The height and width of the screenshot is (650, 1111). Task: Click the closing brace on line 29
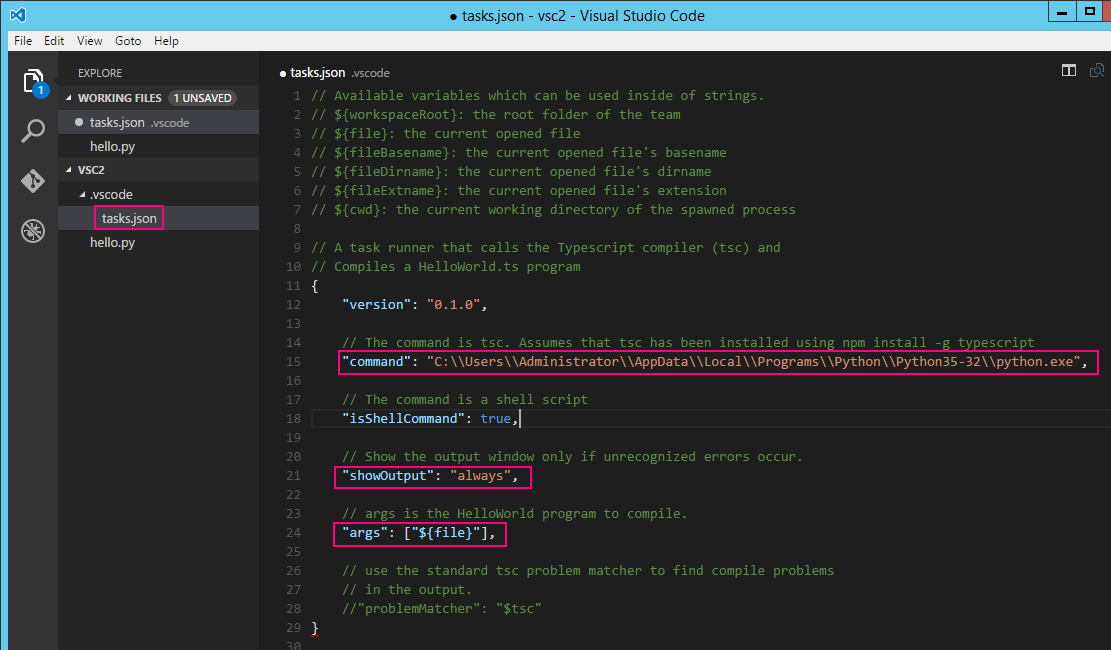(x=315, y=627)
